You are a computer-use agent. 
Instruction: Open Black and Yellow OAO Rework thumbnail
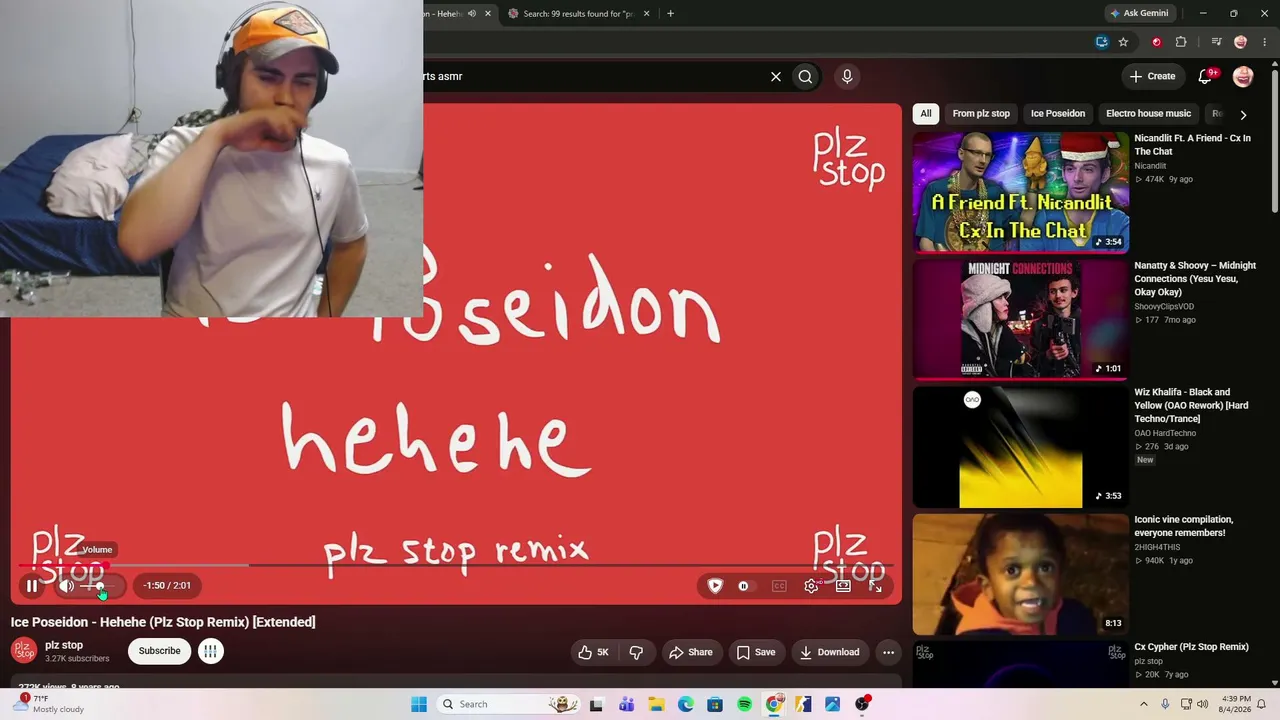(x=1021, y=447)
